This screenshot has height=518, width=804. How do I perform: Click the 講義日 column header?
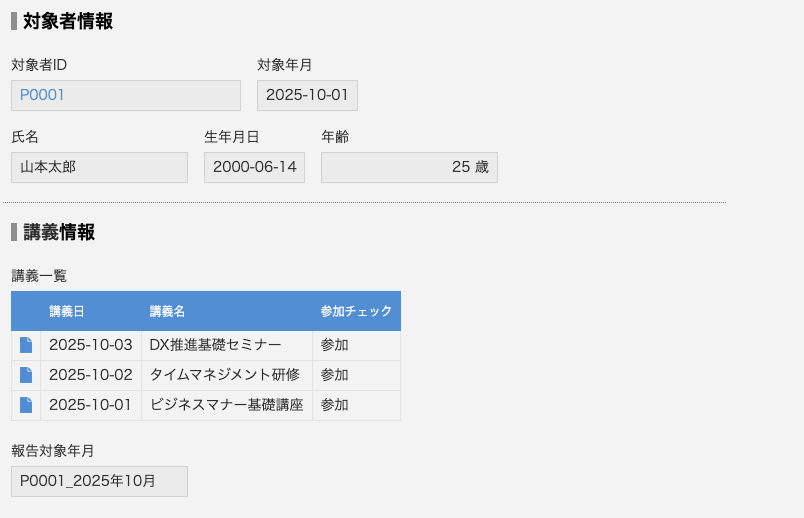coord(67,311)
